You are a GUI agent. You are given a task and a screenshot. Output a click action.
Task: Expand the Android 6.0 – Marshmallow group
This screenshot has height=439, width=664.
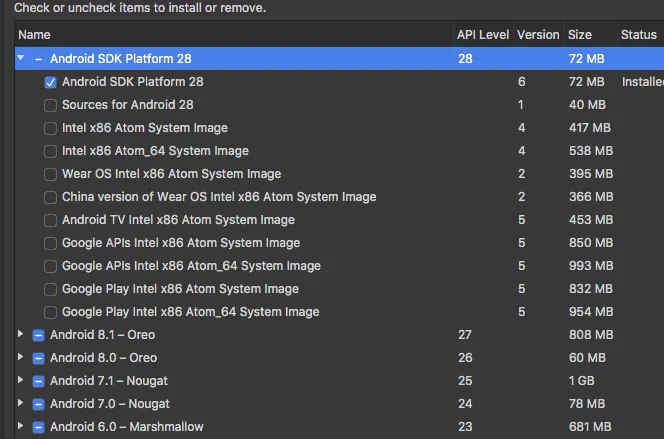tap(21, 427)
